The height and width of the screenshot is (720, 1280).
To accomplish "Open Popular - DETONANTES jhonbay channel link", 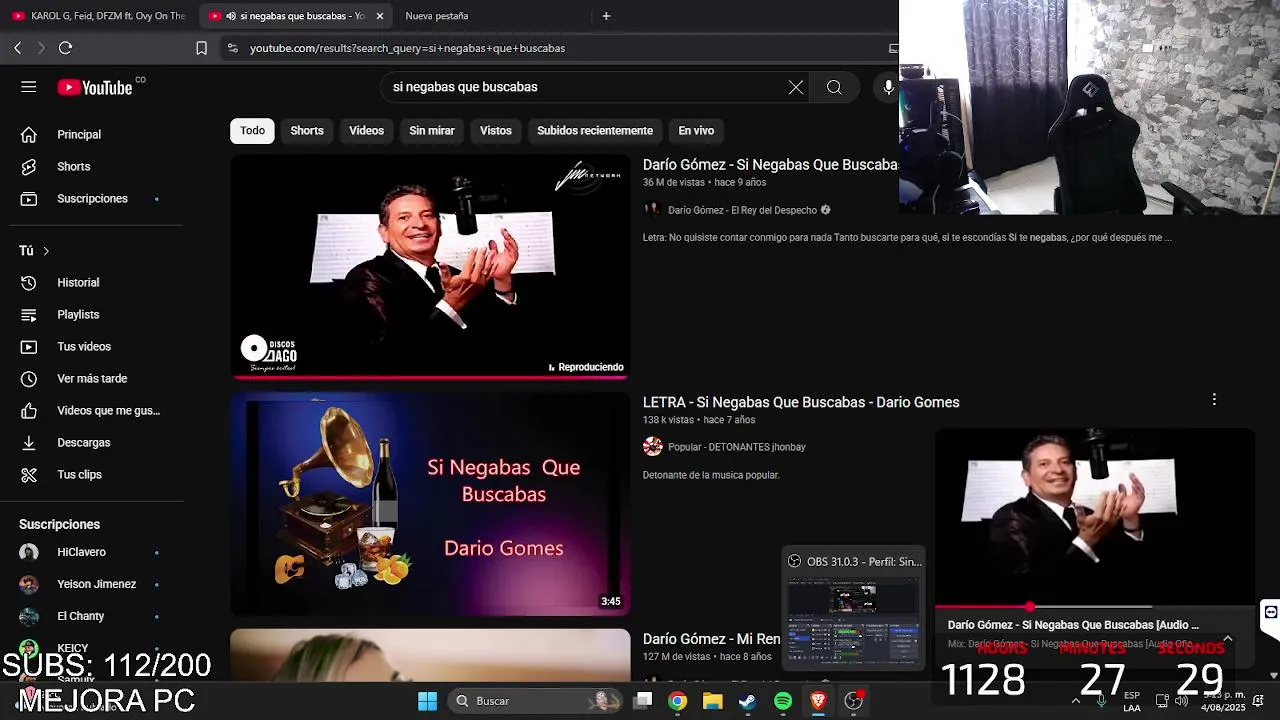I will (x=737, y=447).
